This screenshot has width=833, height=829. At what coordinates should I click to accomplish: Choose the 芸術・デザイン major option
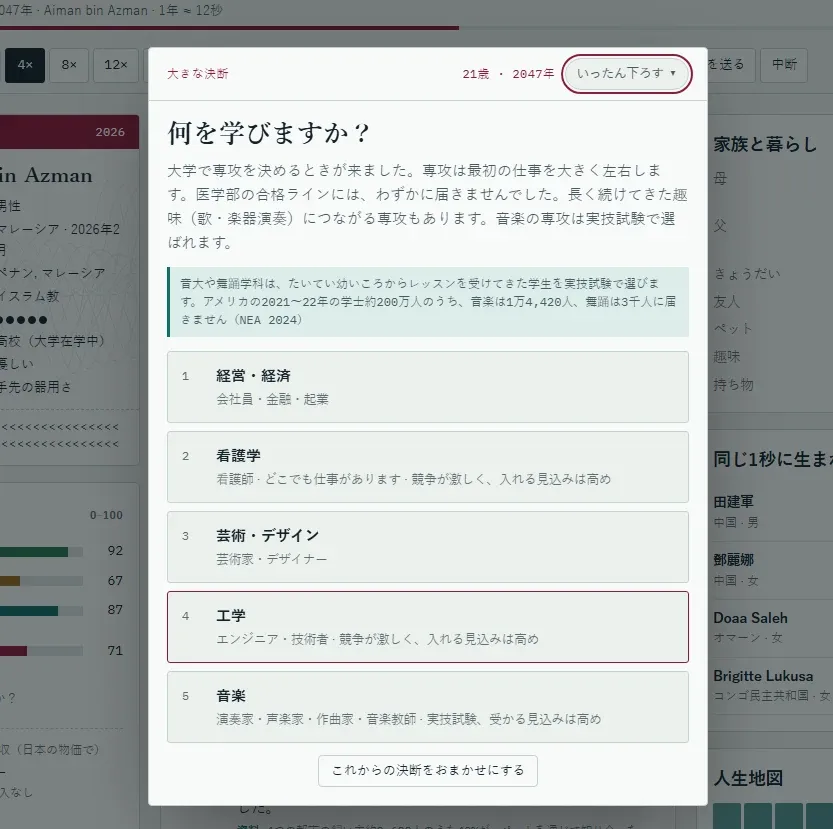(428, 547)
